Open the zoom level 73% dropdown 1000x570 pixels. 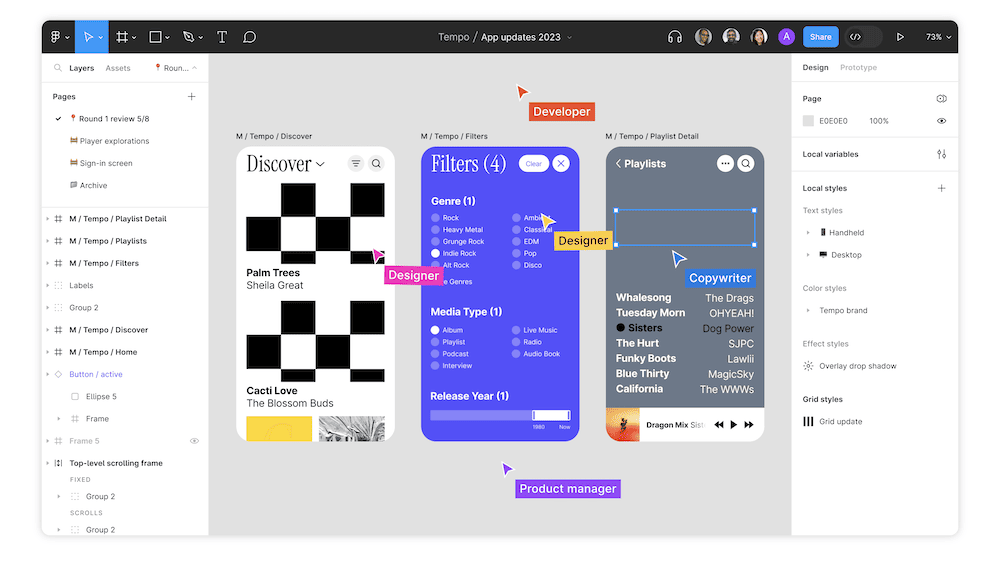[938, 37]
